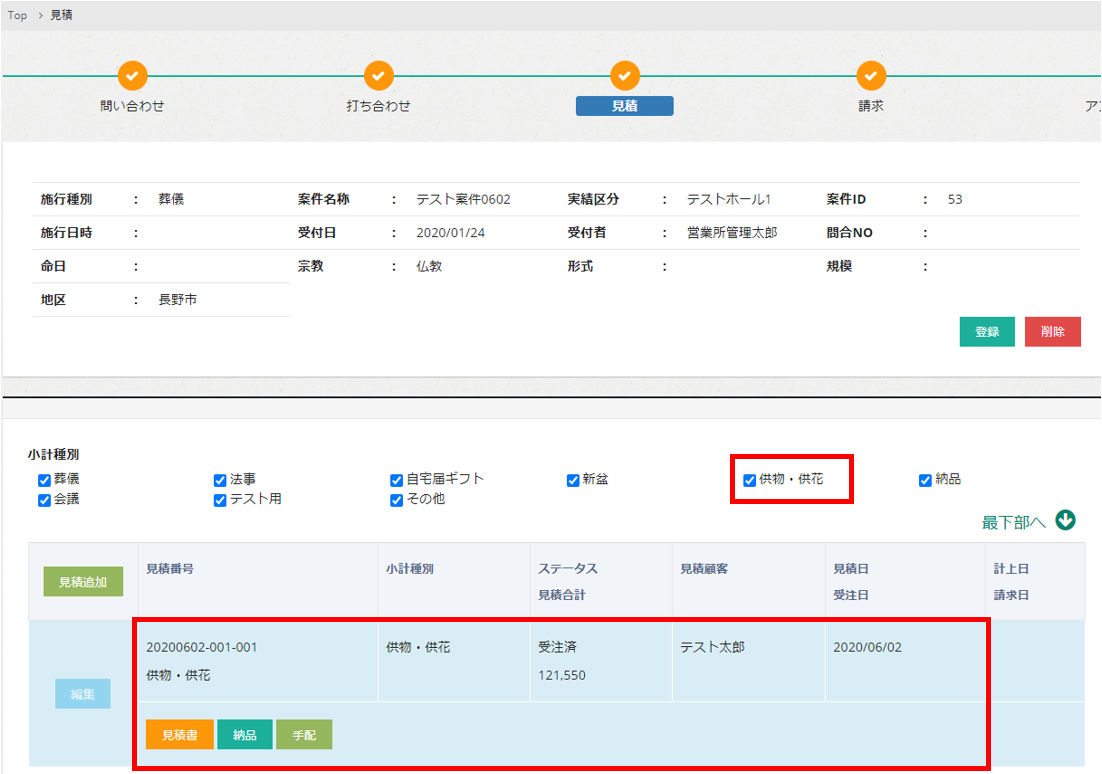Image resolution: width=1102 pixels, height=774 pixels.
Task: Click the 見積 step checkmark icon
Action: pyautogui.click(x=624, y=76)
